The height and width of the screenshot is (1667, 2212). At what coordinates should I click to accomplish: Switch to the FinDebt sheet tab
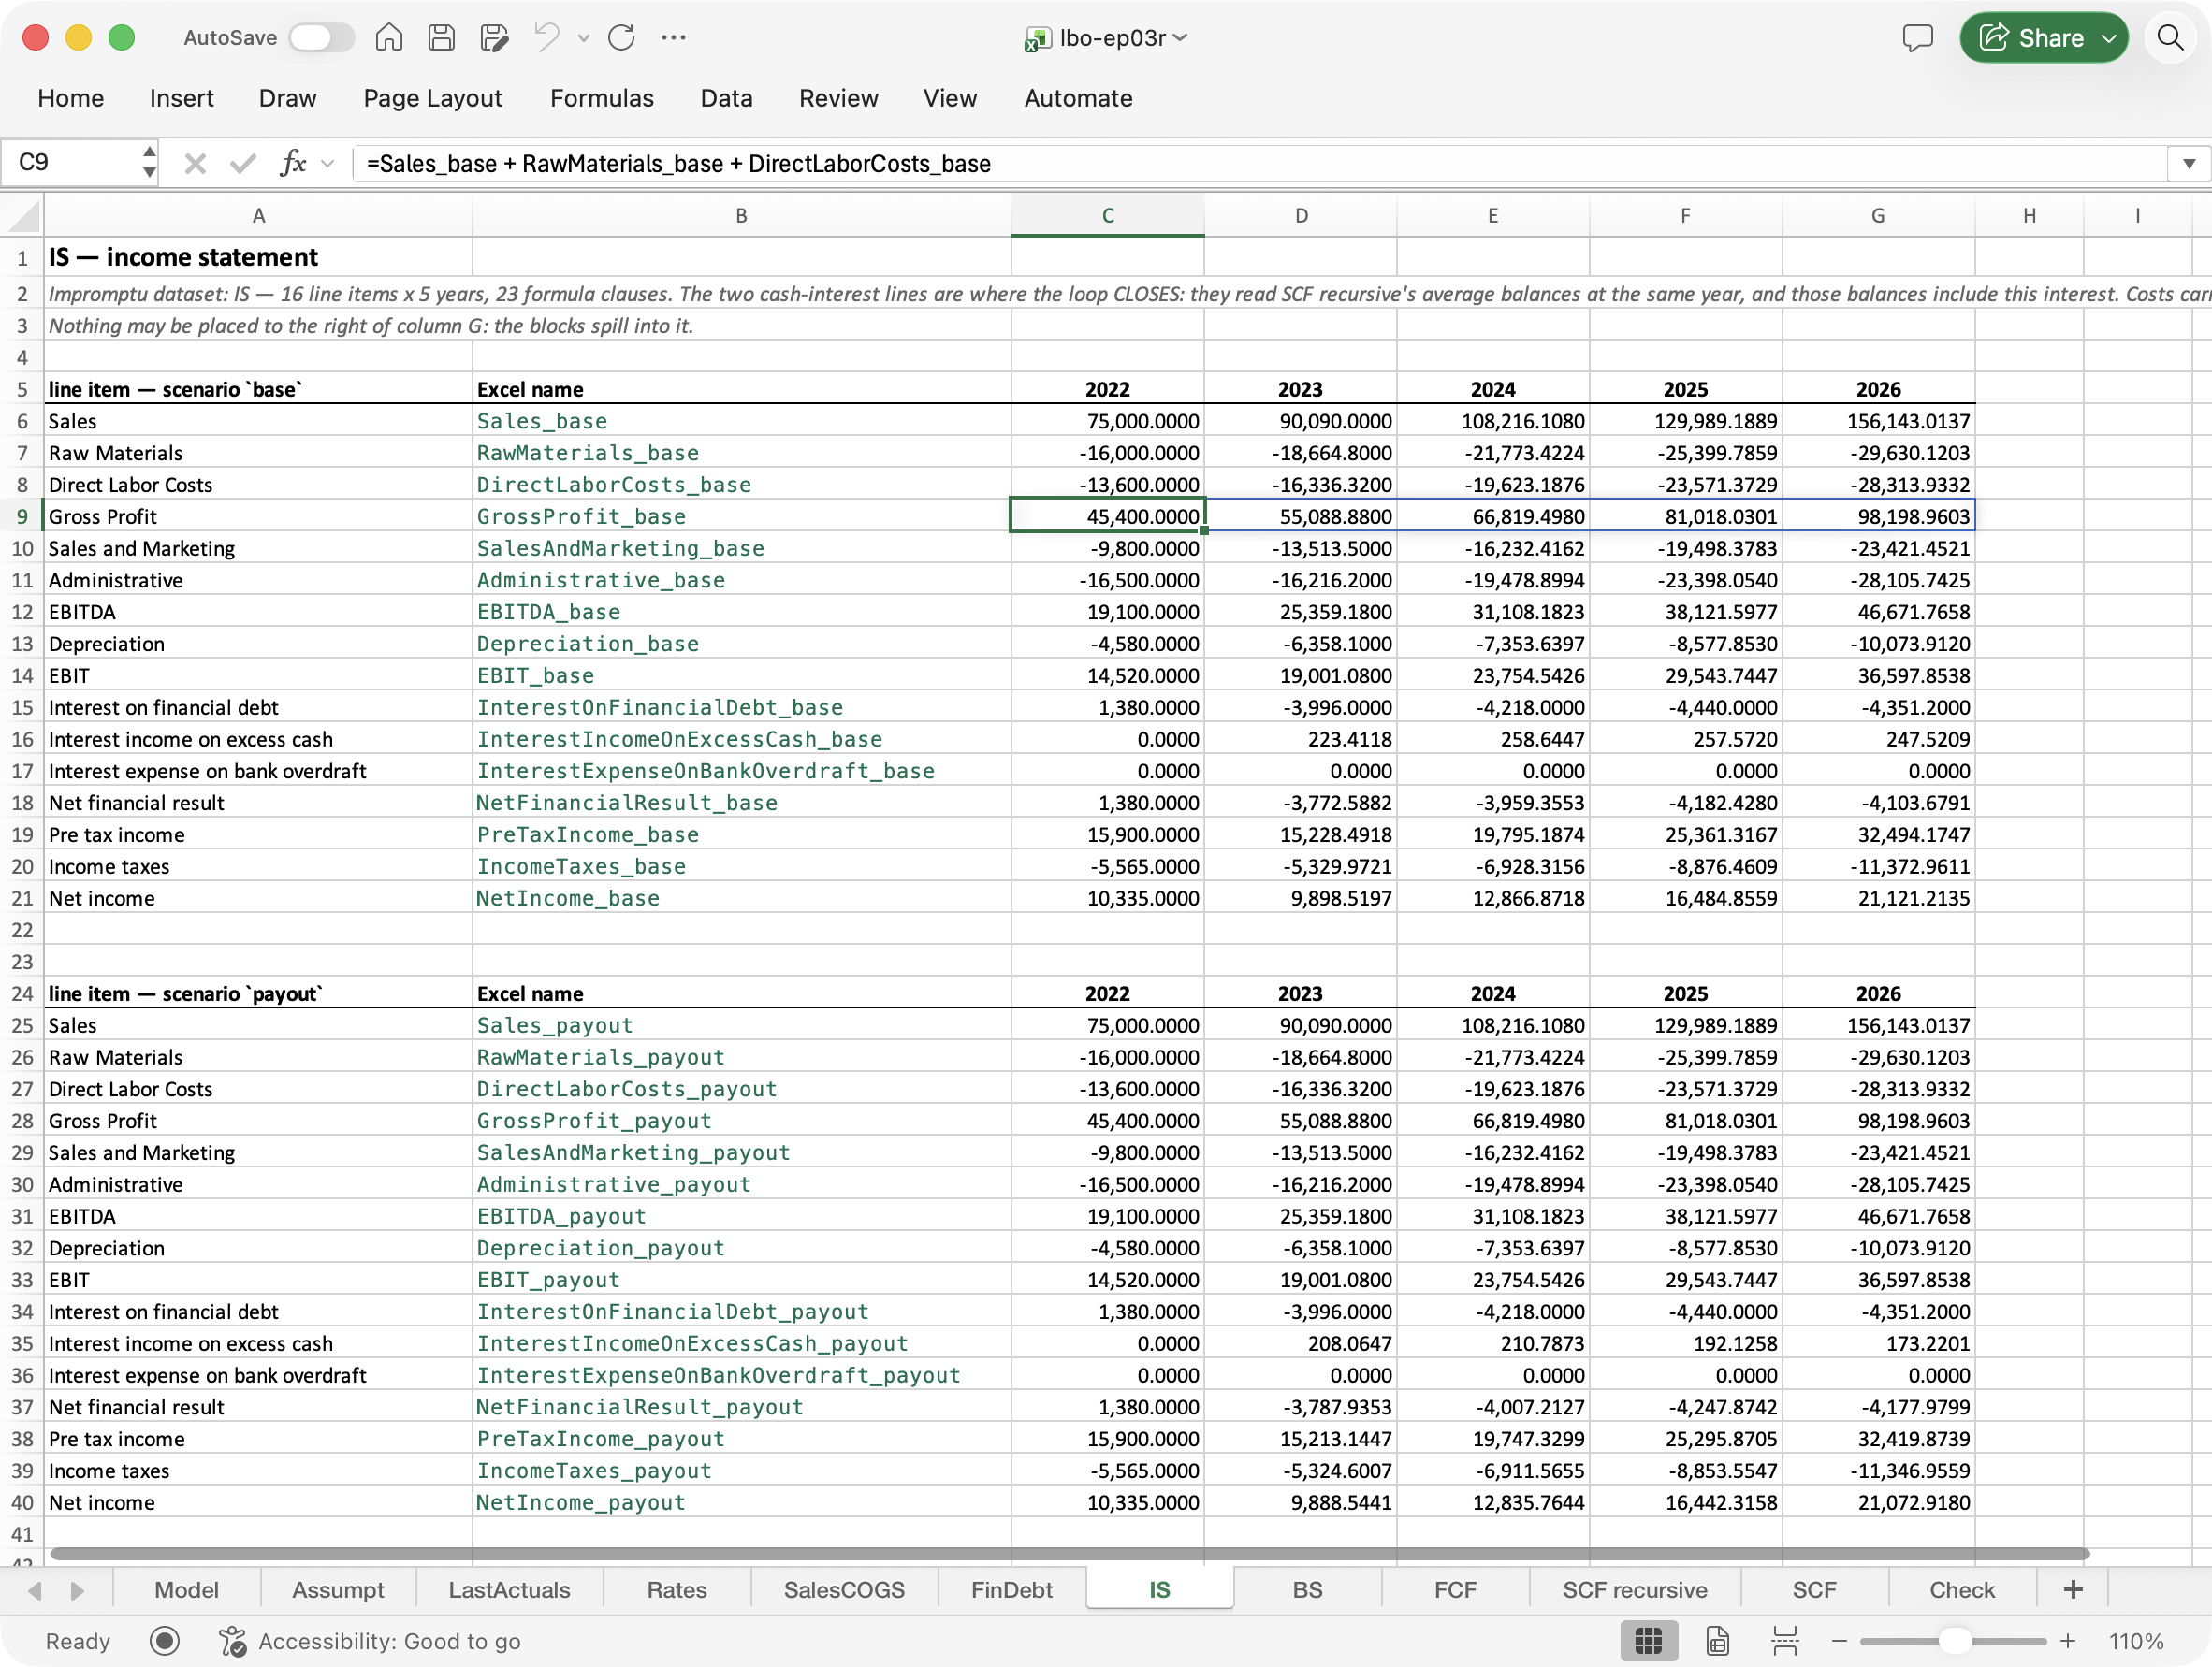pyautogui.click(x=1011, y=1590)
